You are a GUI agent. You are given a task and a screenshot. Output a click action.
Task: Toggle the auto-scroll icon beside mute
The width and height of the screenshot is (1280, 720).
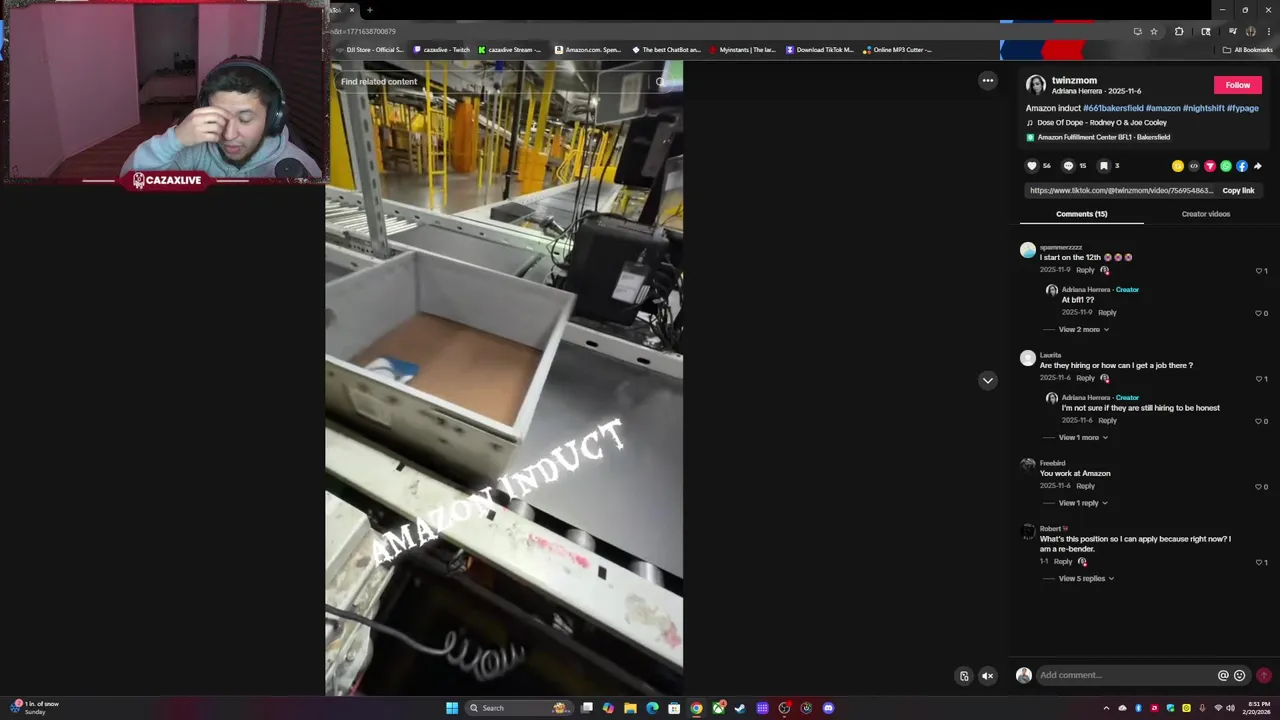point(964,676)
